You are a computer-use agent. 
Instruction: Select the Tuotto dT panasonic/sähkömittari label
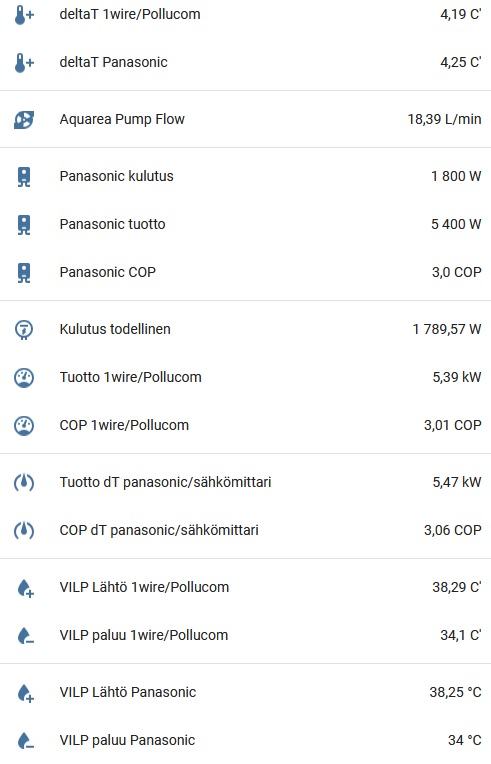click(165, 482)
